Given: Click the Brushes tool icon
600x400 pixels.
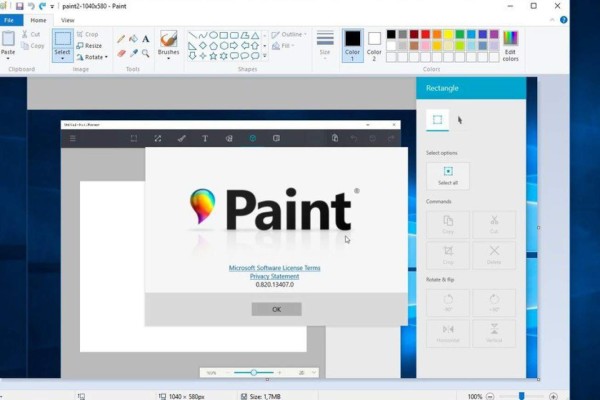Looking at the screenshot, I should [168, 39].
